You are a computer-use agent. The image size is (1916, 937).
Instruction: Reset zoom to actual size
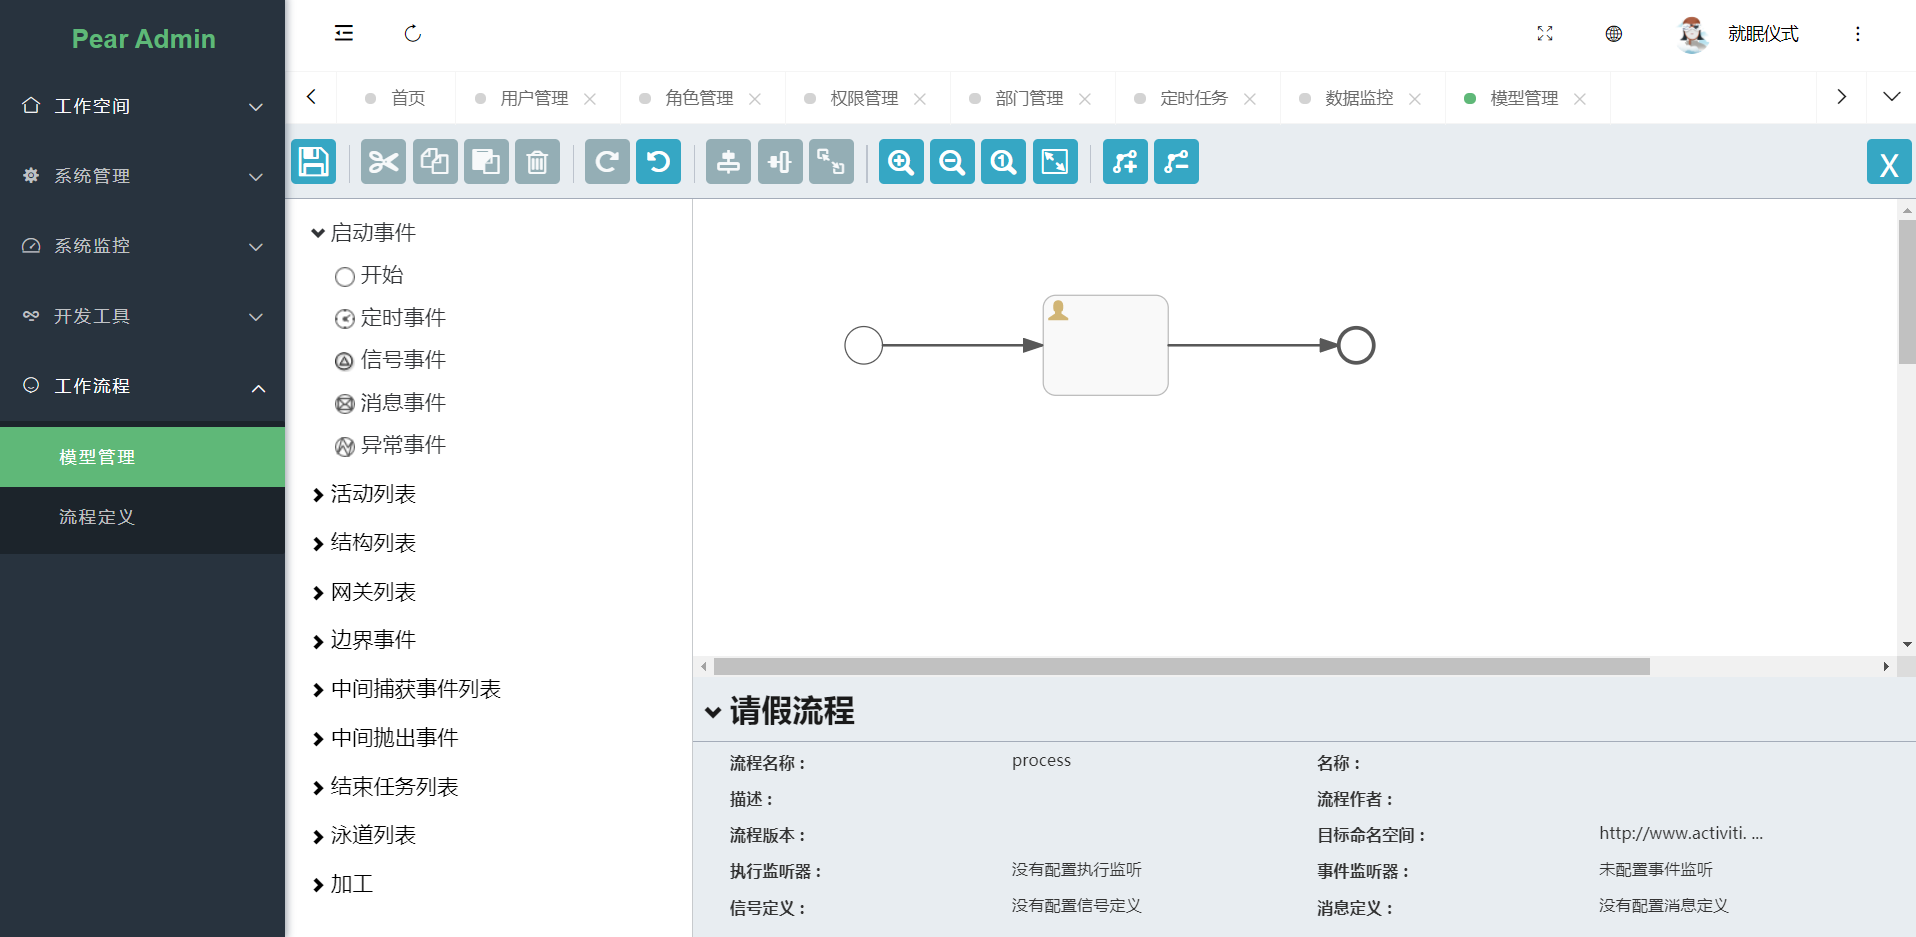coord(1003,161)
